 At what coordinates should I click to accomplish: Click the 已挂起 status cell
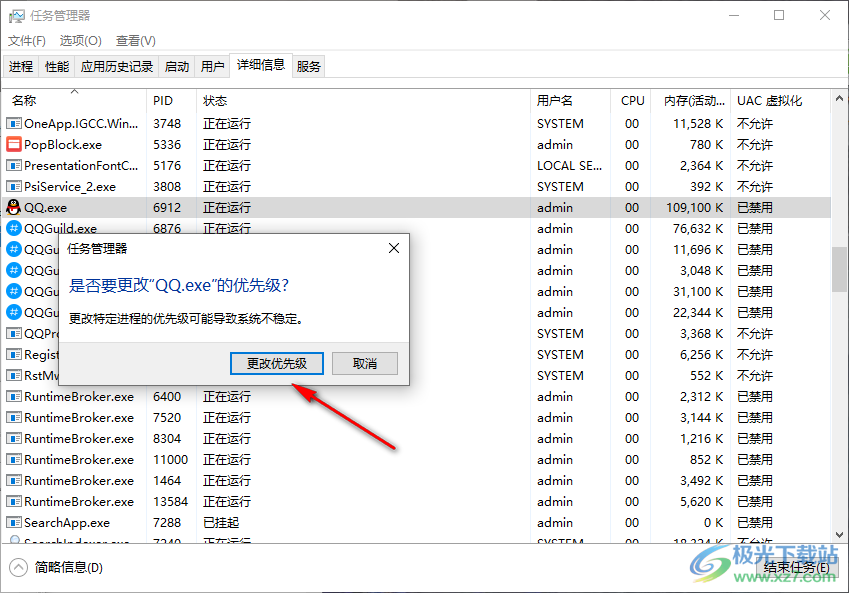pos(221,523)
